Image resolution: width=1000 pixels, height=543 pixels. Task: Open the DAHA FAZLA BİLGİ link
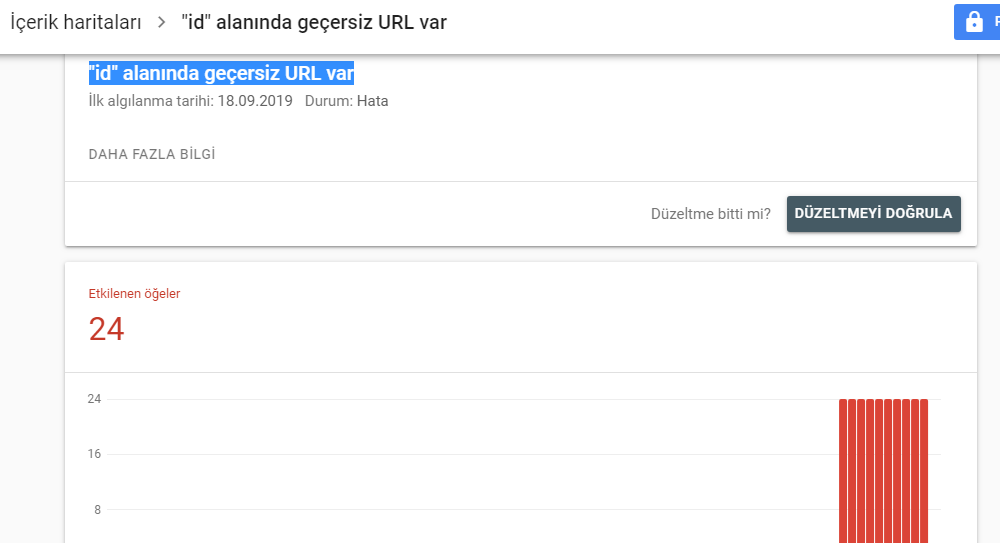coord(152,154)
